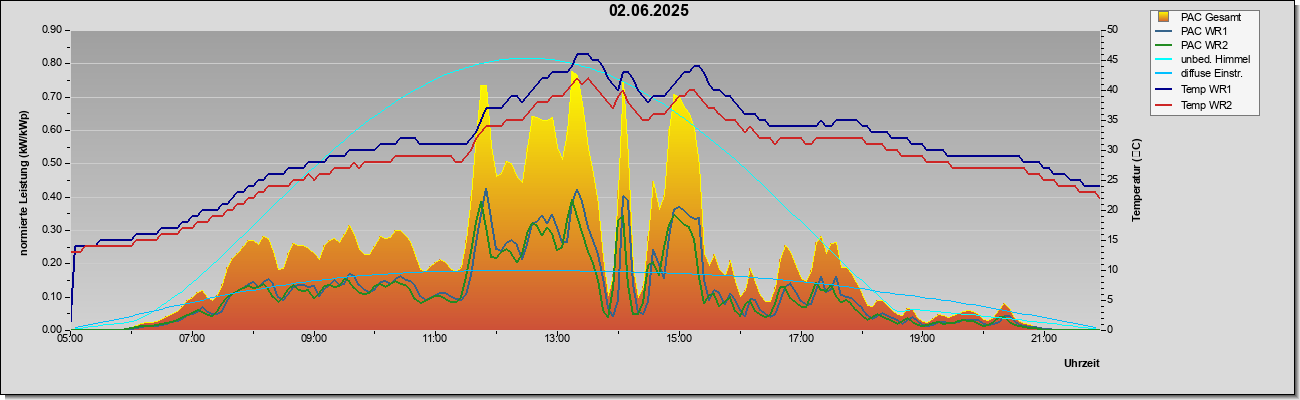This screenshot has height=400, width=1300.
Task: Click the 21:00 time axis tick label
Action: 1044,339
